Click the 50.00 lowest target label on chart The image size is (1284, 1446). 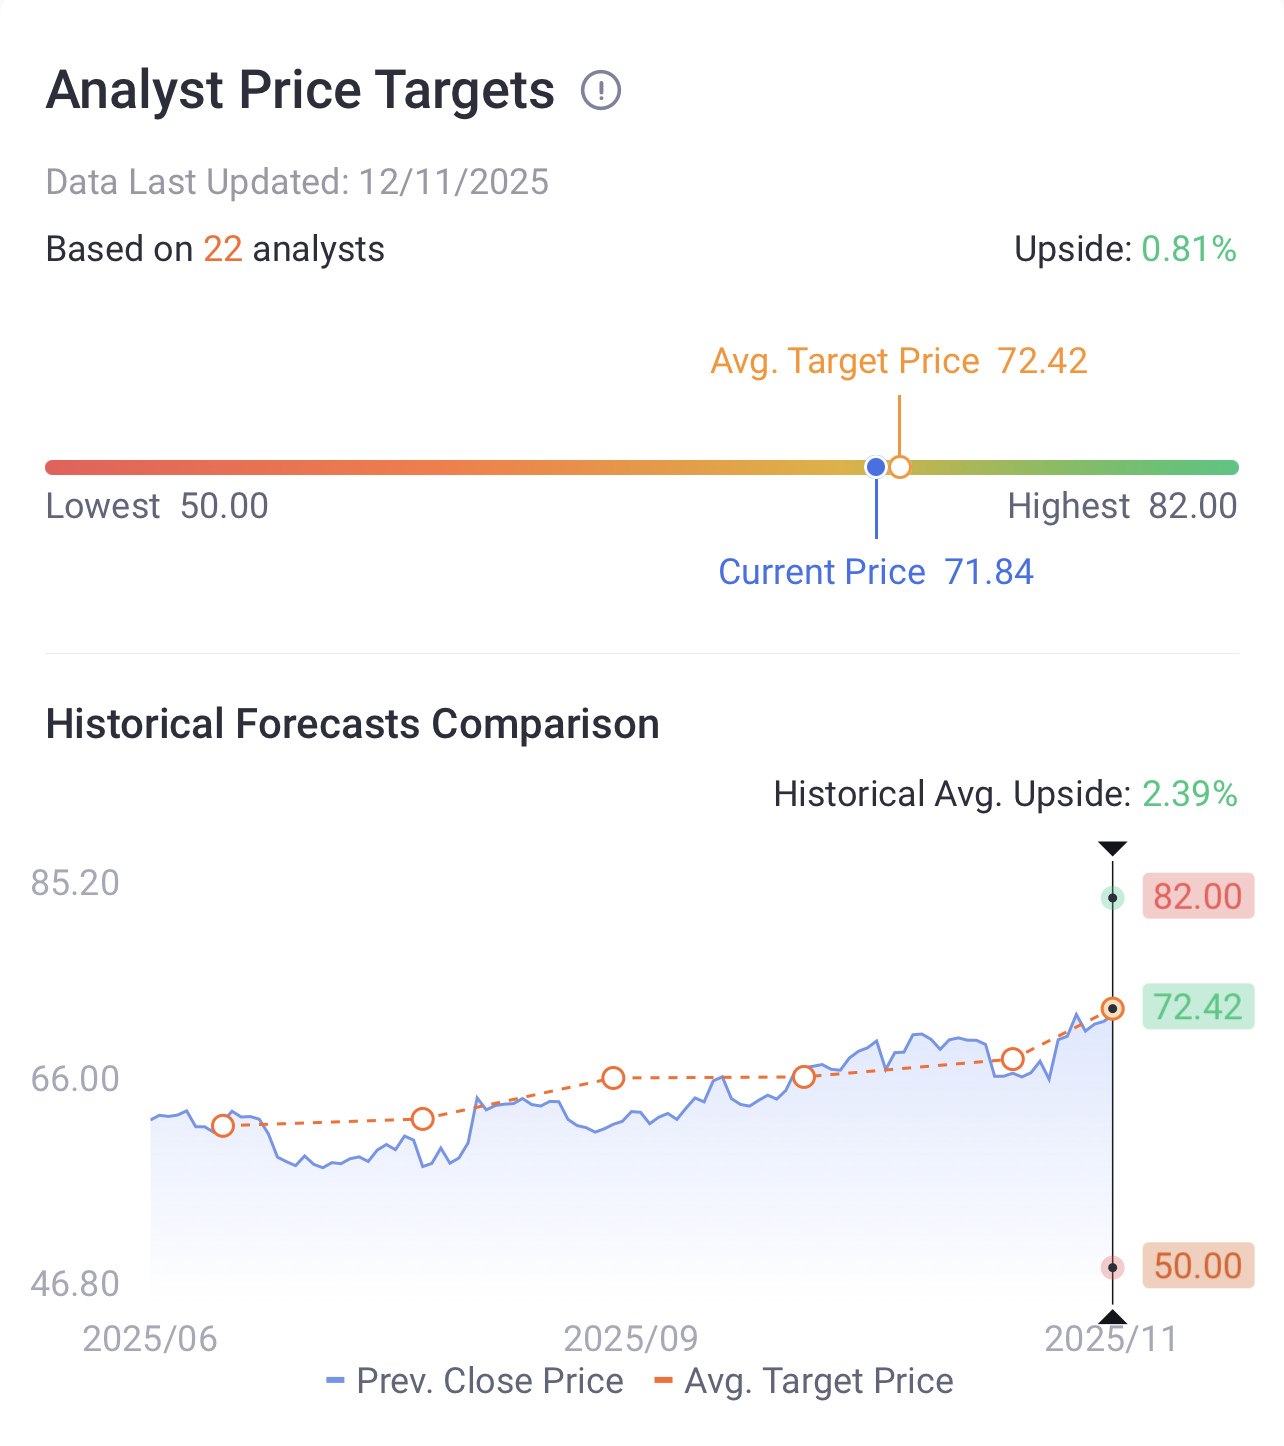pyautogui.click(x=1197, y=1266)
